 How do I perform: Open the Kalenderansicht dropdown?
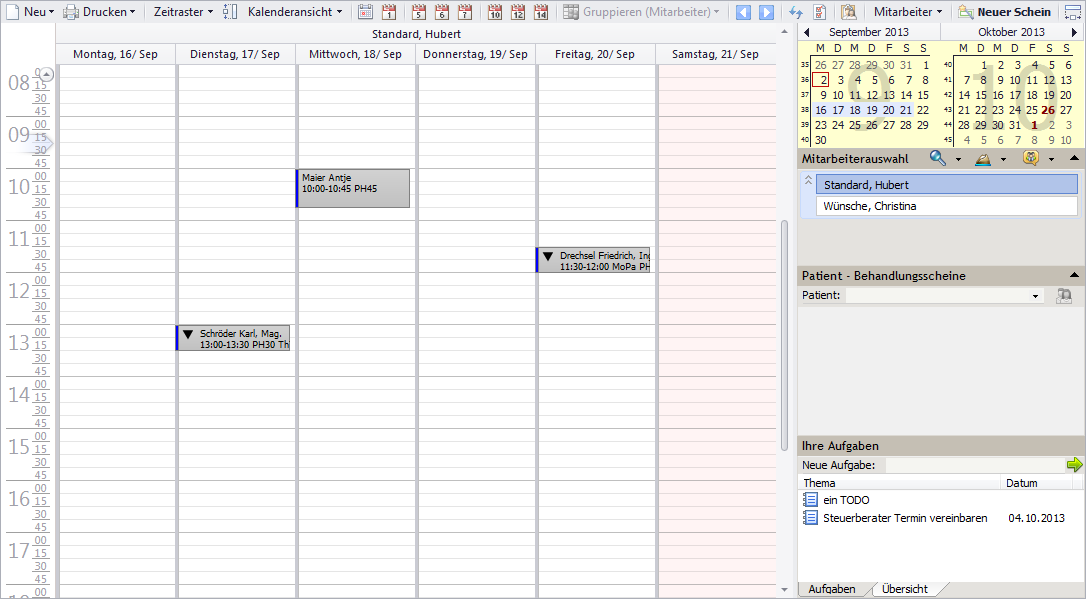coord(294,12)
